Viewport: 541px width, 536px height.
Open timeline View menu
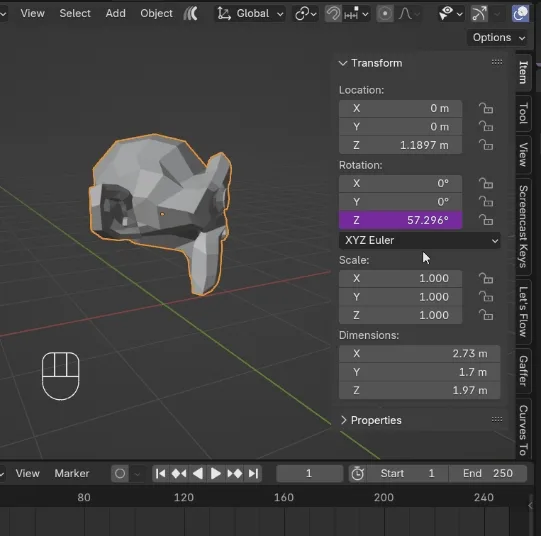27,473
